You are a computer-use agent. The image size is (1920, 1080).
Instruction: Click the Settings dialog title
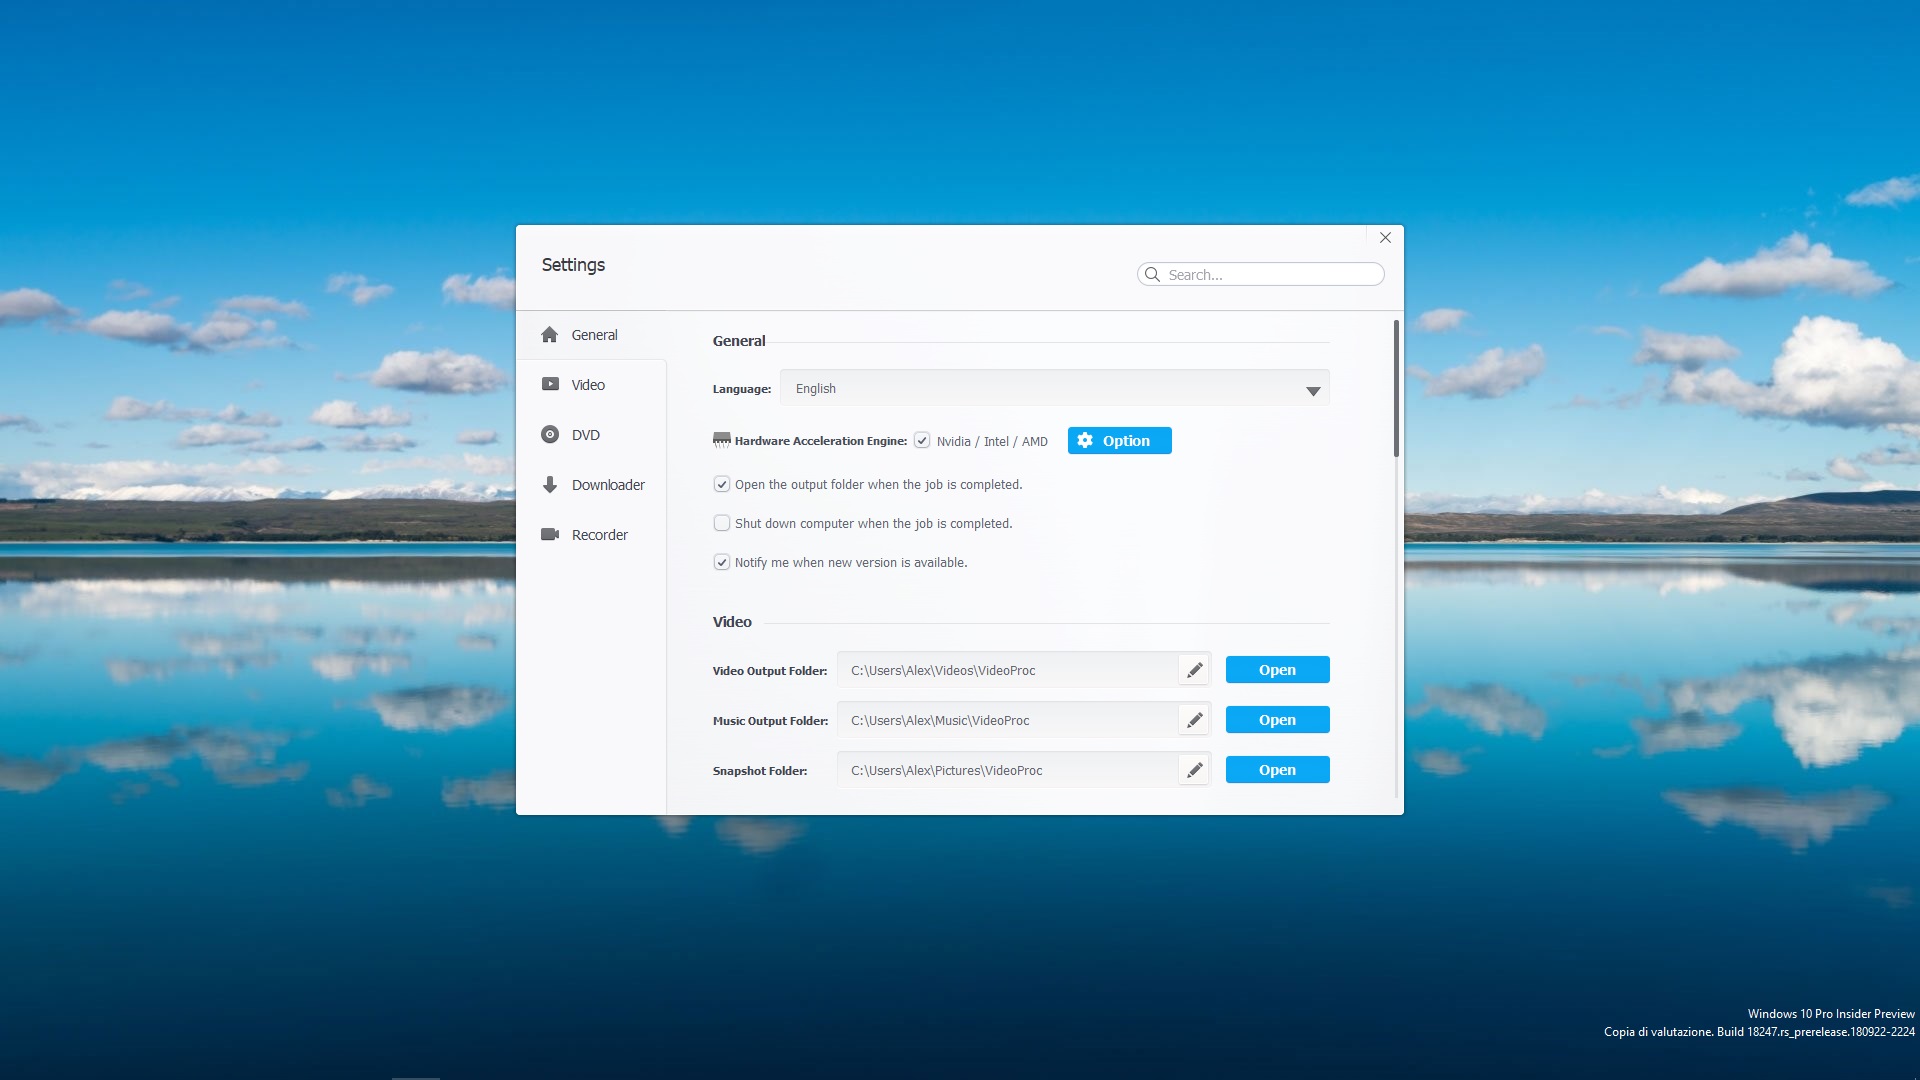pos(573,265)
